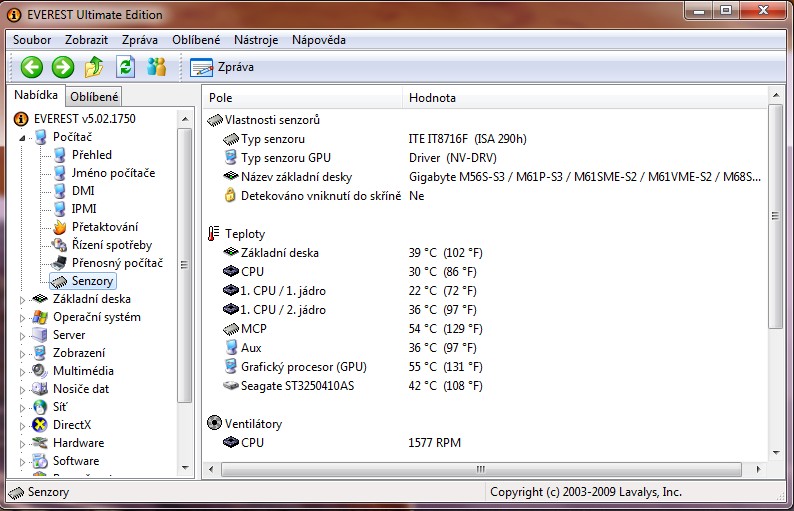Click the Přenosný počítač laptop icon
Viewport: 794px width, 511px height.
[59, 263]
